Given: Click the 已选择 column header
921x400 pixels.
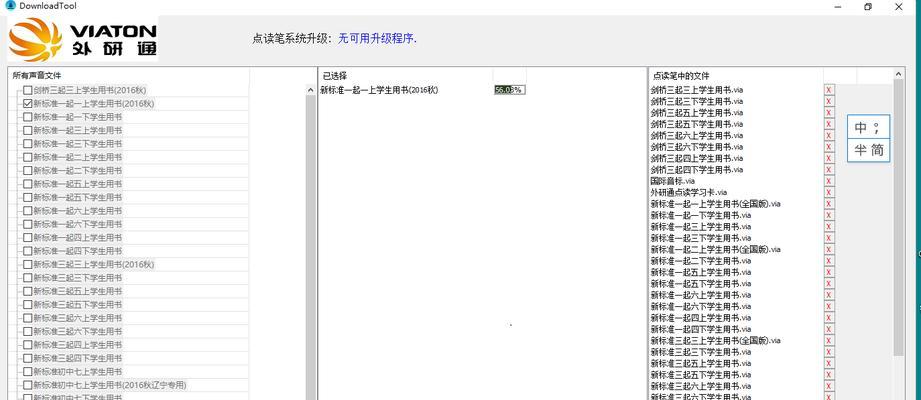Looking at the screenshot, I should point(405,75).
